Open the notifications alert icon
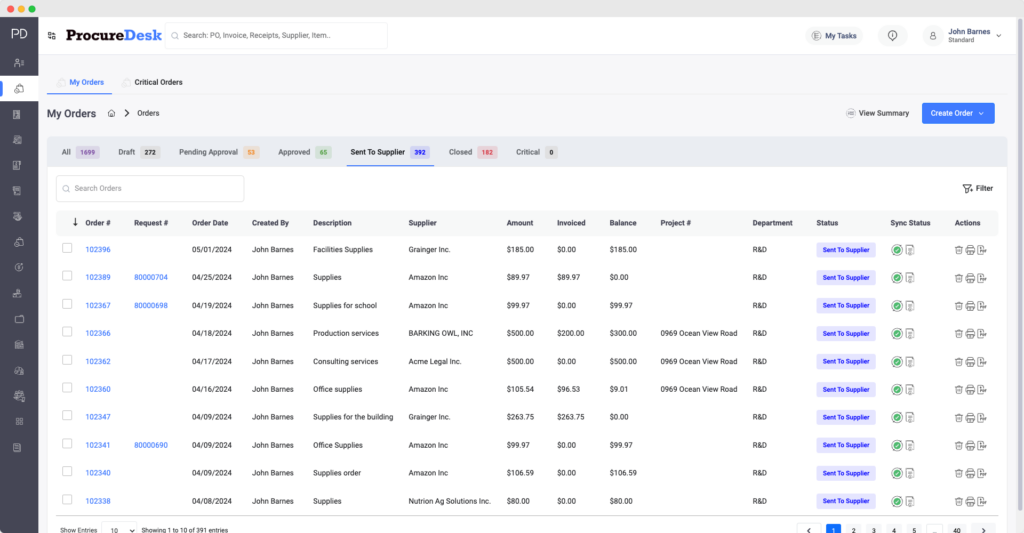 892,36
